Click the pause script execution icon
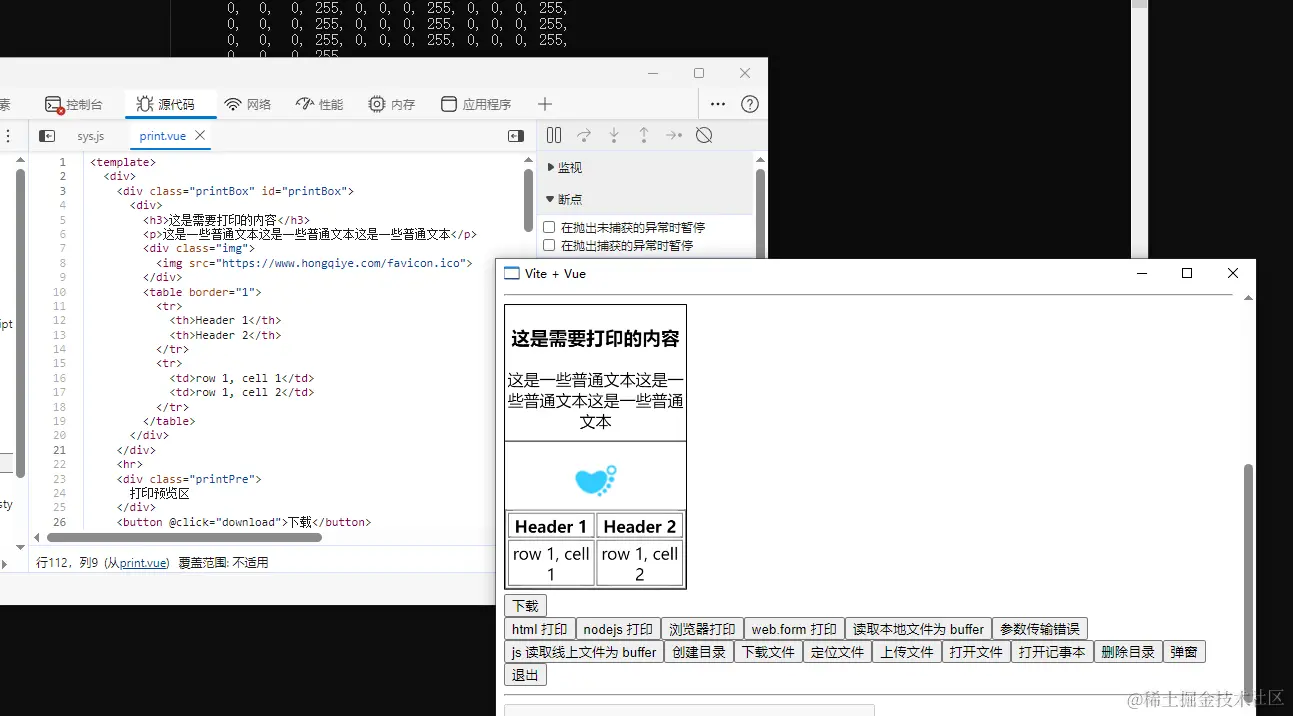 554,135
